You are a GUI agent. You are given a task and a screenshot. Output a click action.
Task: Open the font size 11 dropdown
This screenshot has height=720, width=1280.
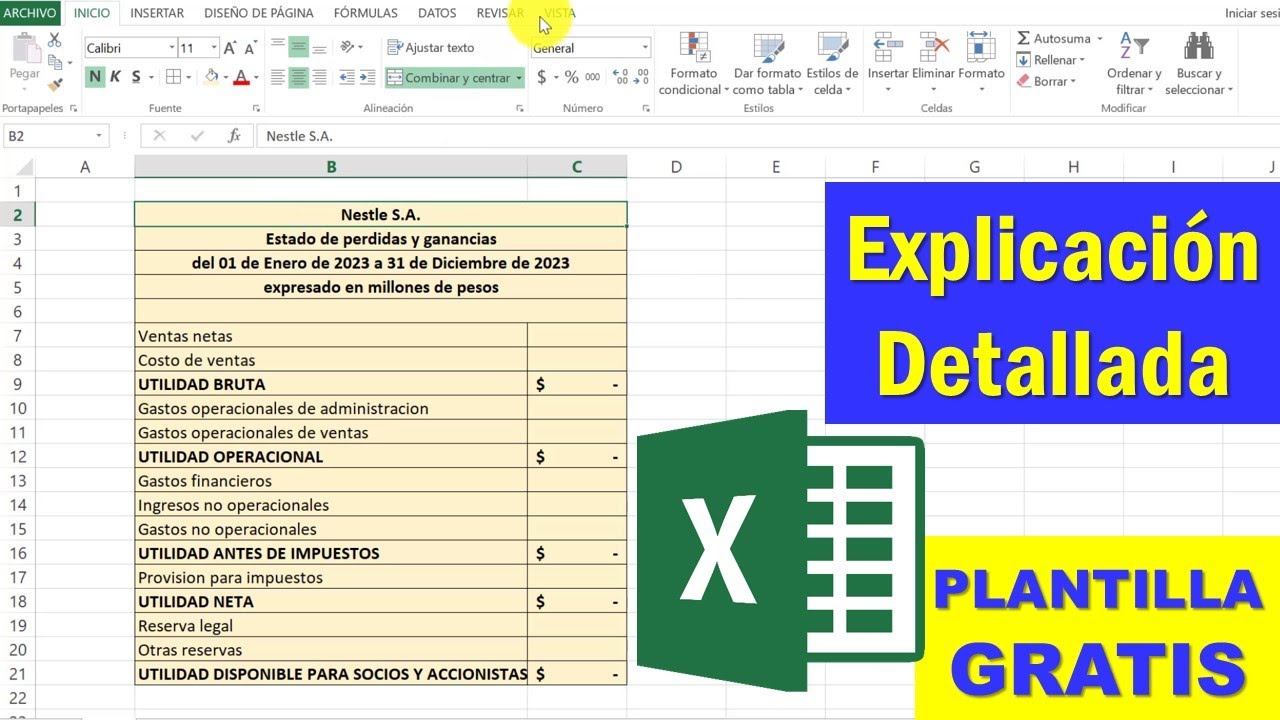pyautogui.click(x=213, y=48)
